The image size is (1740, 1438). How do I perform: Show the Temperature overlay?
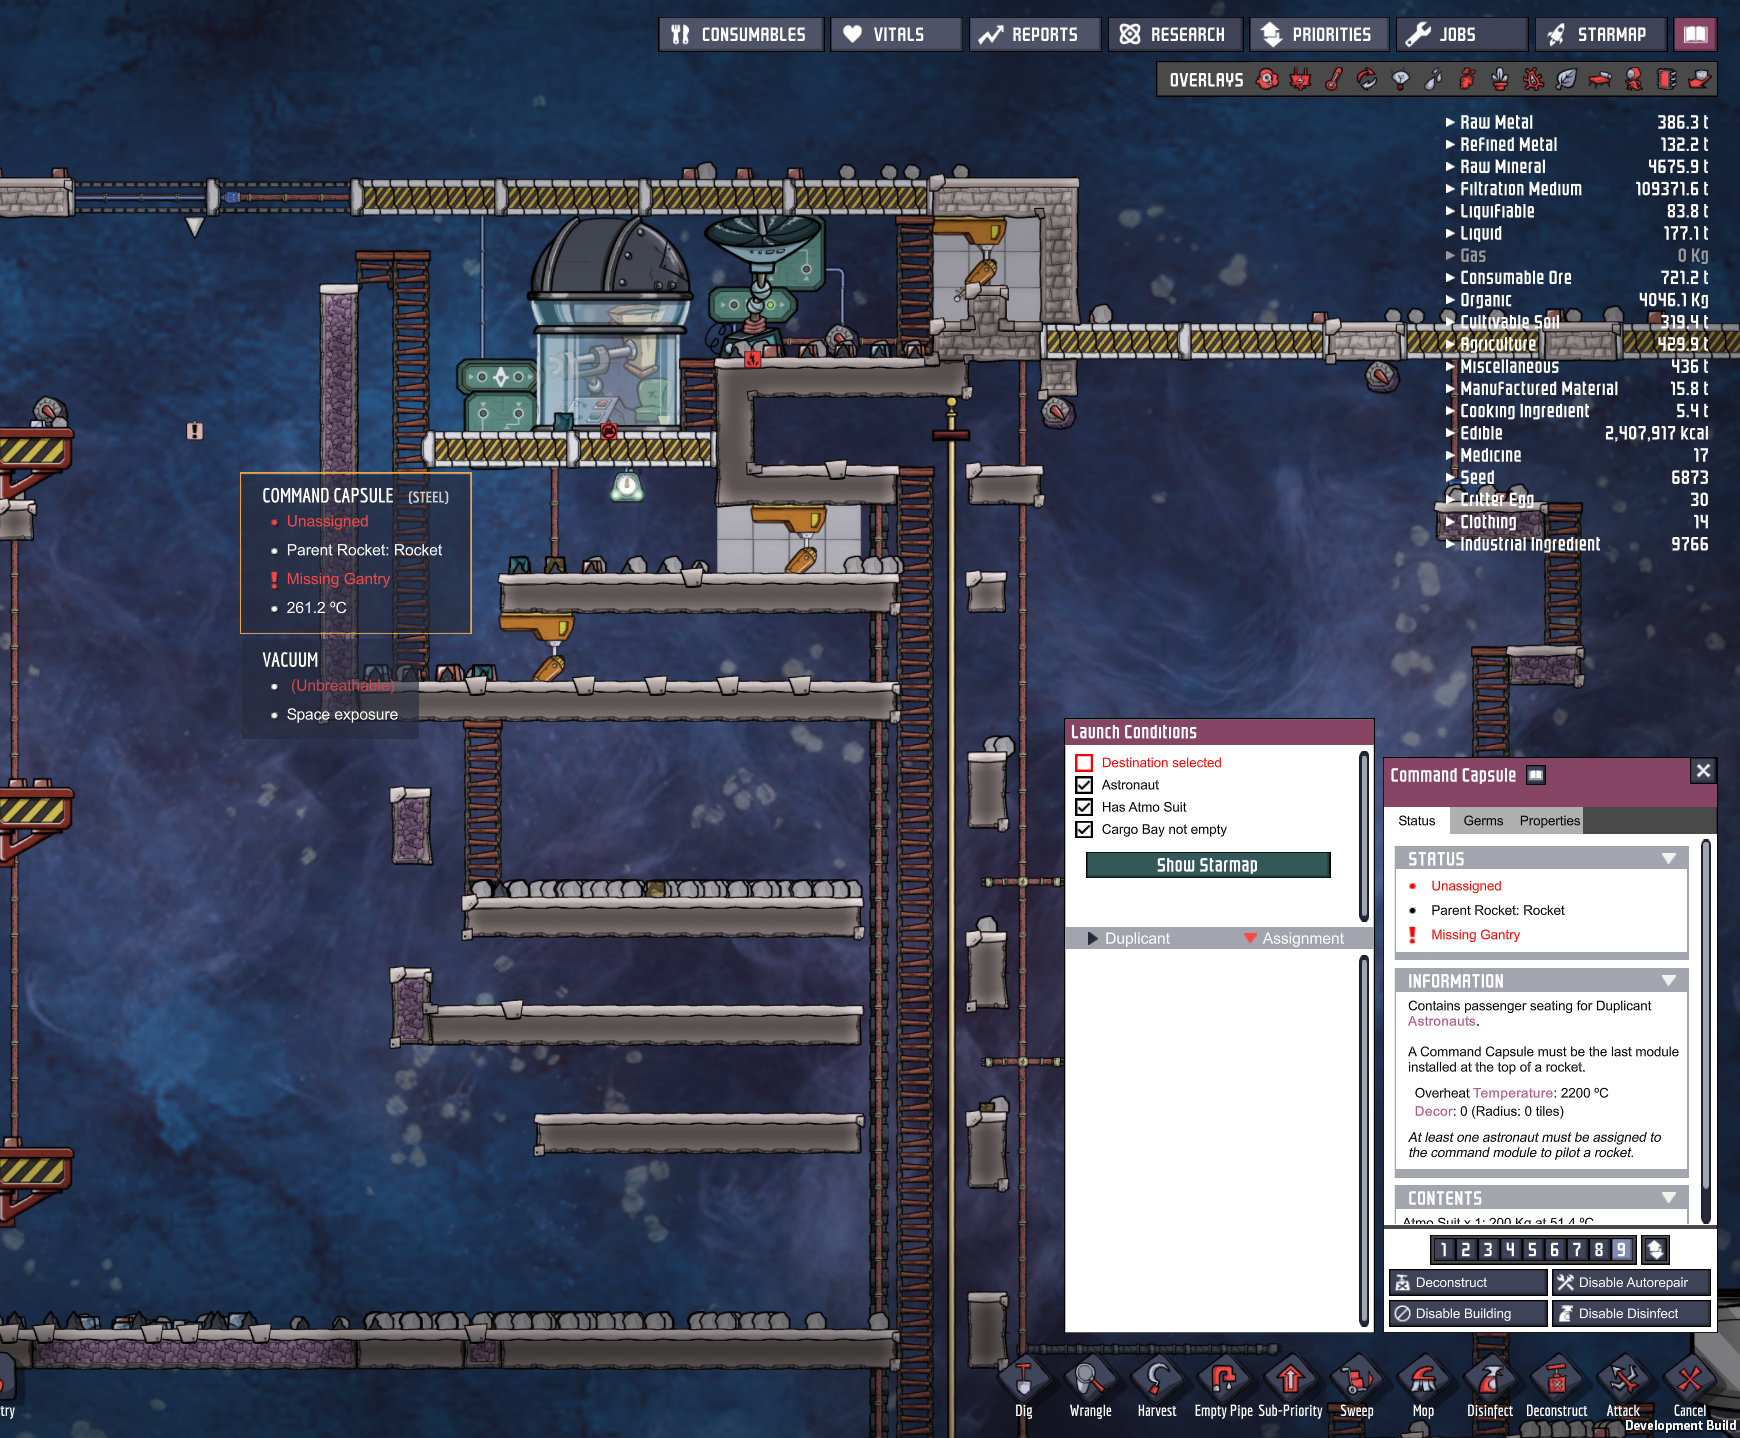1334,79
